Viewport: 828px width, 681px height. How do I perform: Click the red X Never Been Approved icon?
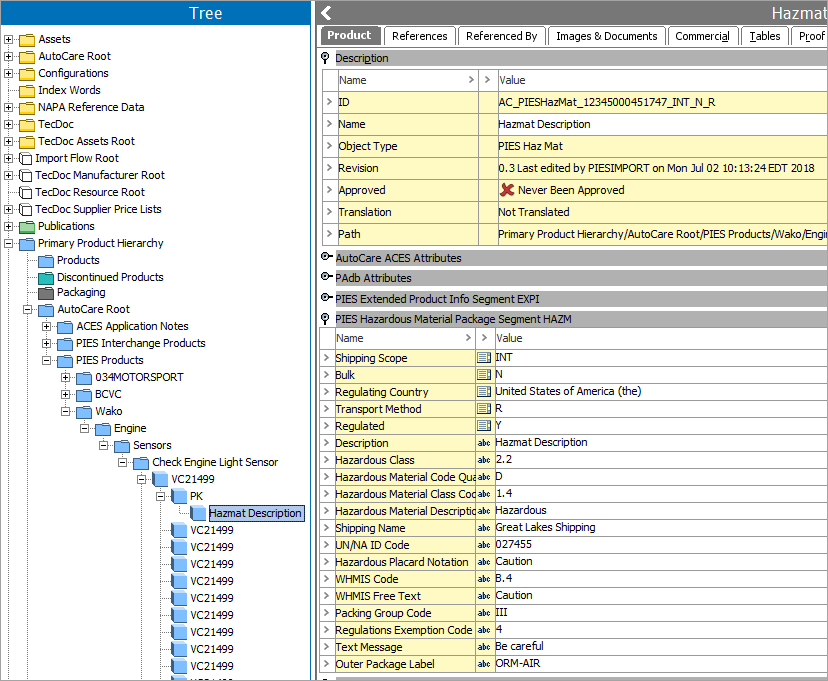(x=507, y=190)
